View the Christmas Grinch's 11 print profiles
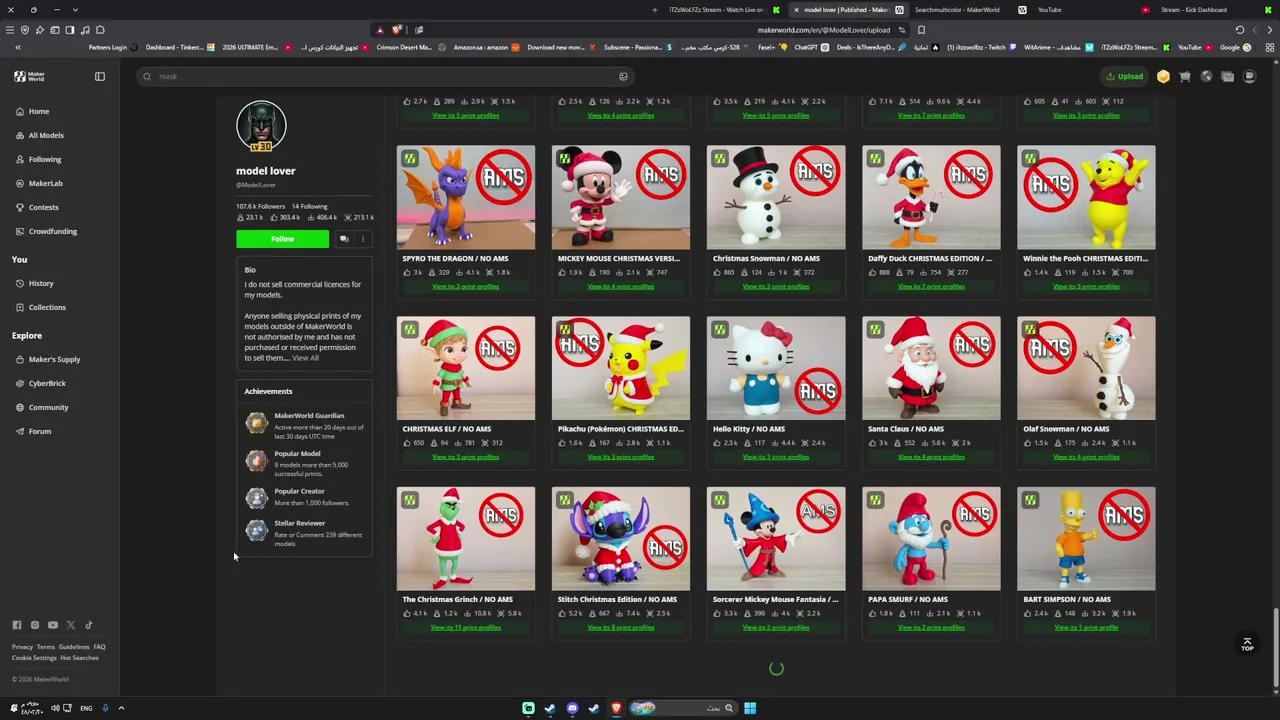The height and width of the screenshot is (720, 1280). [x=465, y=628]
